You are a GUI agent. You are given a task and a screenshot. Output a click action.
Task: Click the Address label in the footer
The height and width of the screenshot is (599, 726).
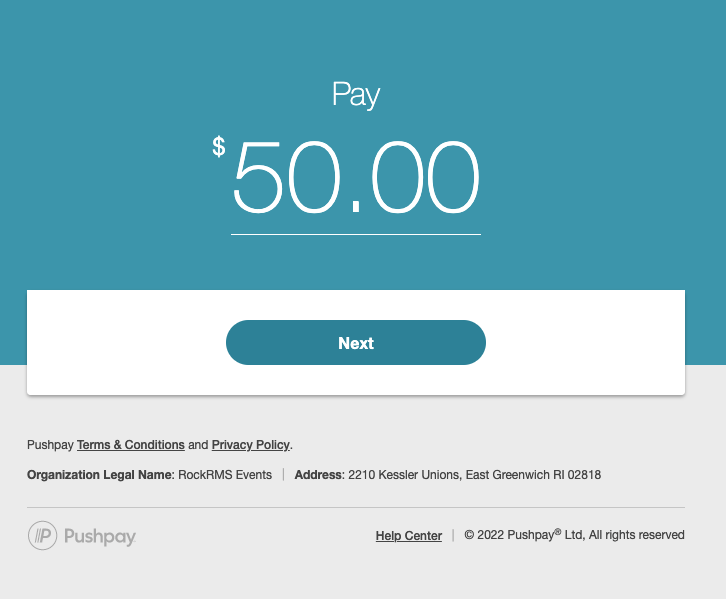point(319,475)
